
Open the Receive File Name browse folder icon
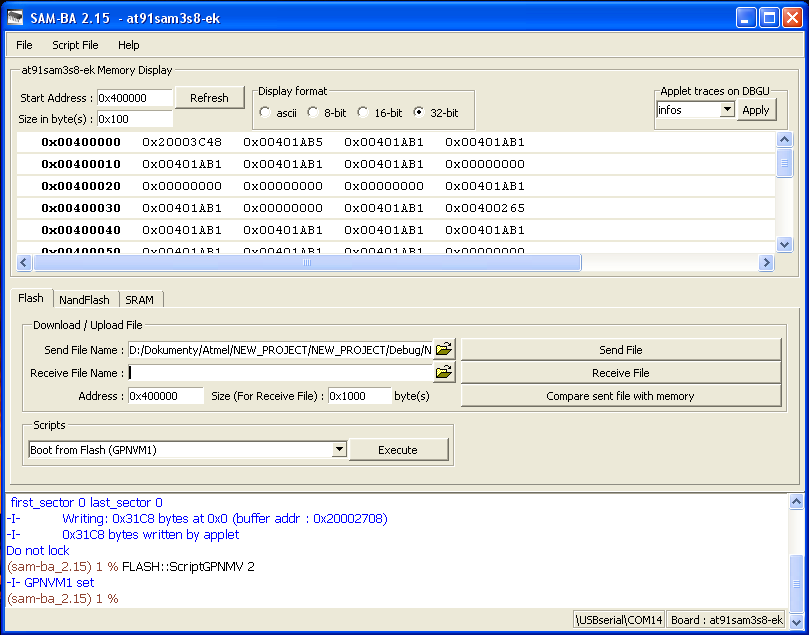point(444,372)
